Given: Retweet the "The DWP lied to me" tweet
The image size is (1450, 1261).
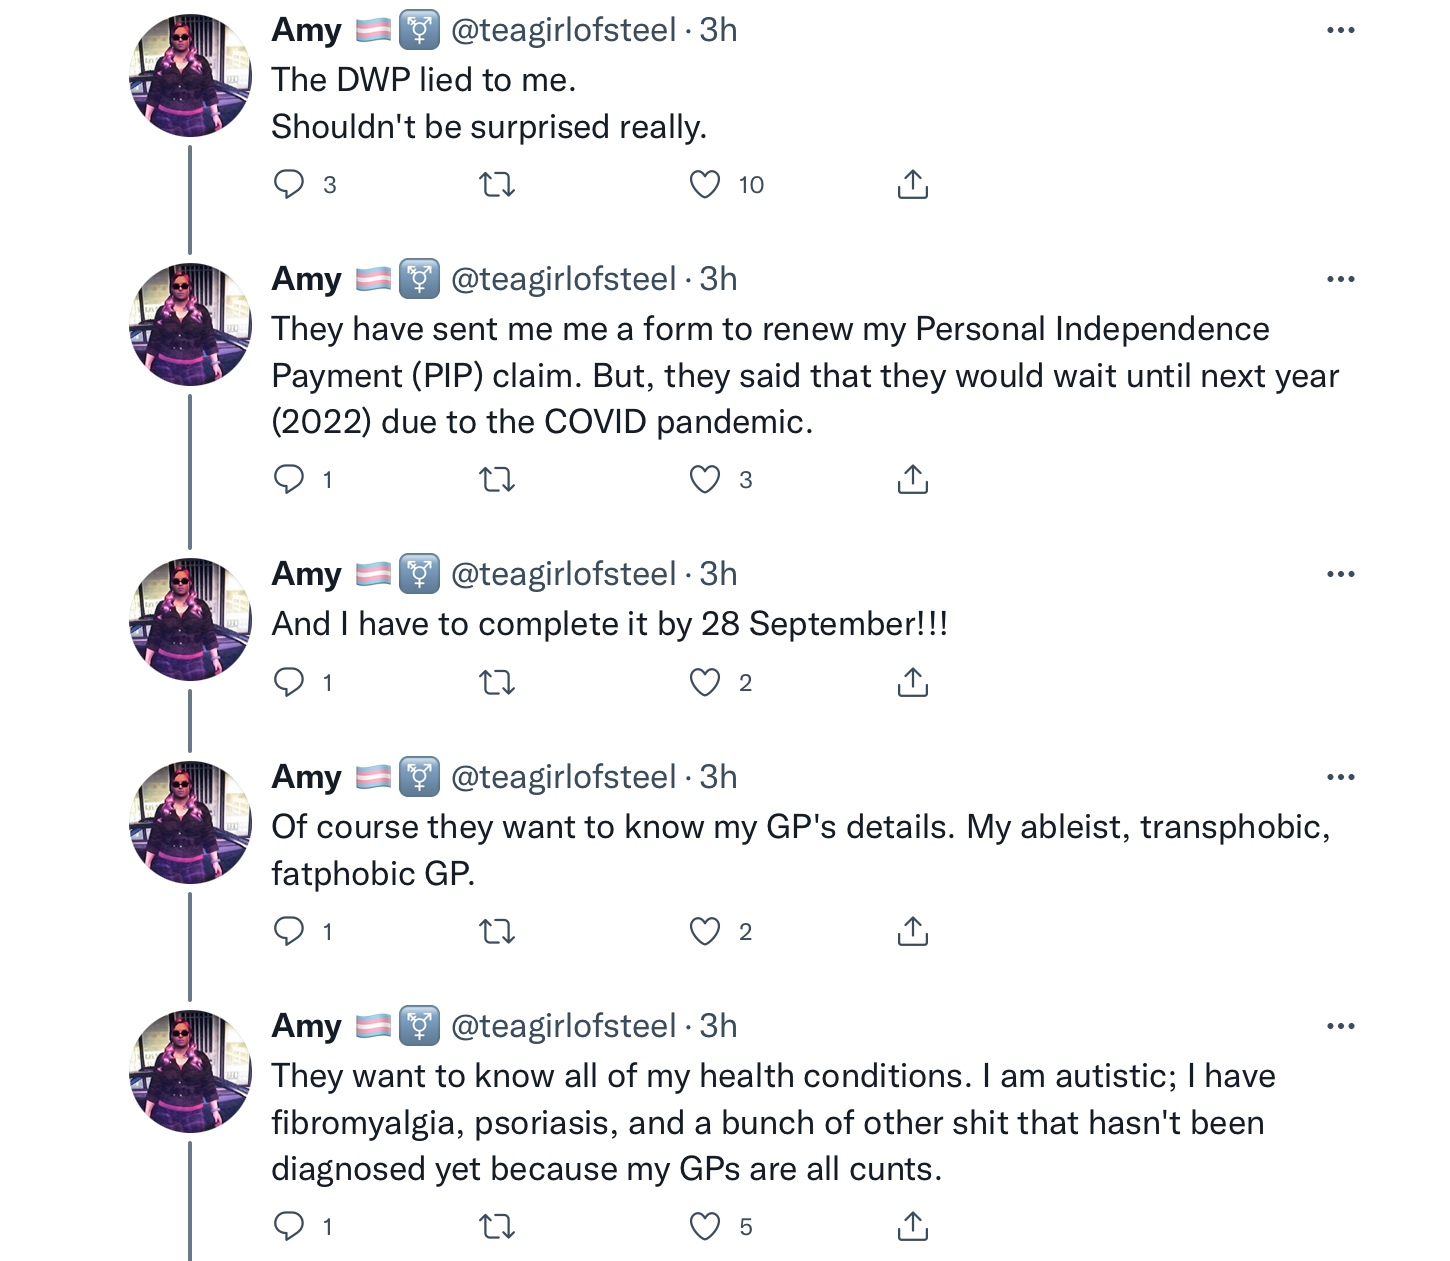Looking at the screenshot, I should pos(497,184).
